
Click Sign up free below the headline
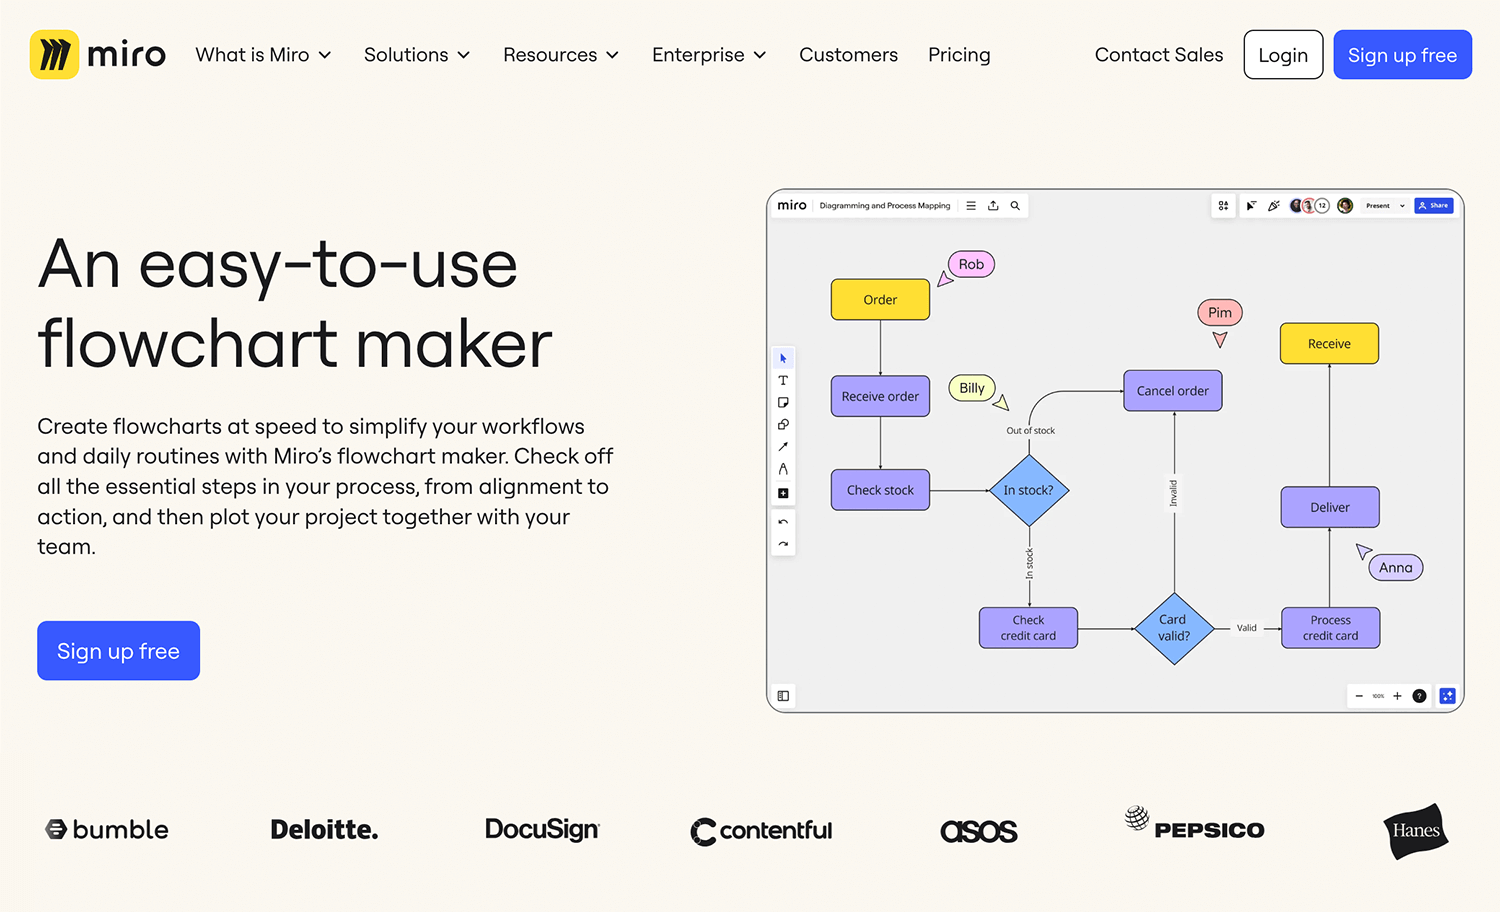(x=118, y=651)
